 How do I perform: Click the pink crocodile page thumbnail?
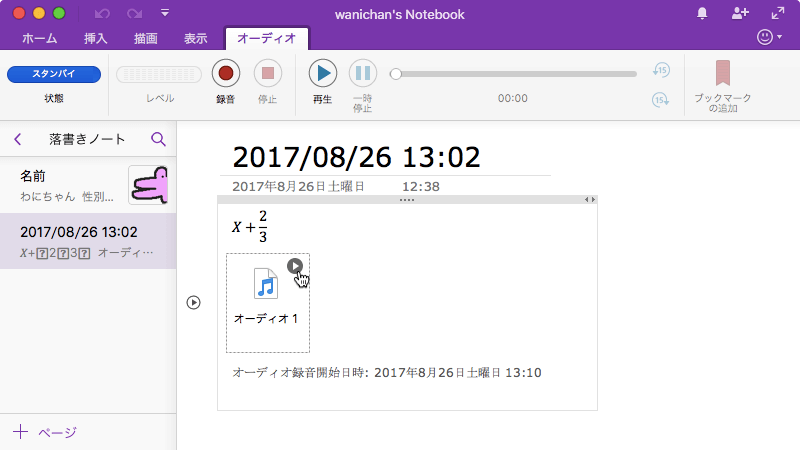(148, 185)
